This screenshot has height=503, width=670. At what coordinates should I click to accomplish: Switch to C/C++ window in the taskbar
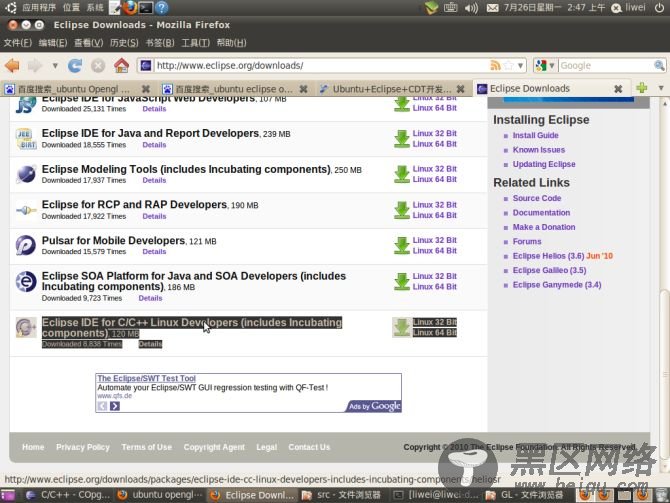tap(68, 495)
